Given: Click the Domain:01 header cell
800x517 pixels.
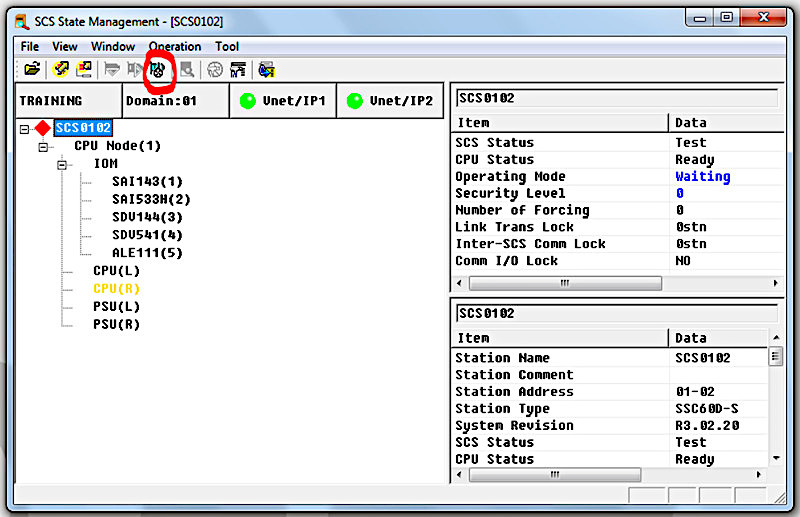Looking at the screenshot, I should click(x=176, y=101).
